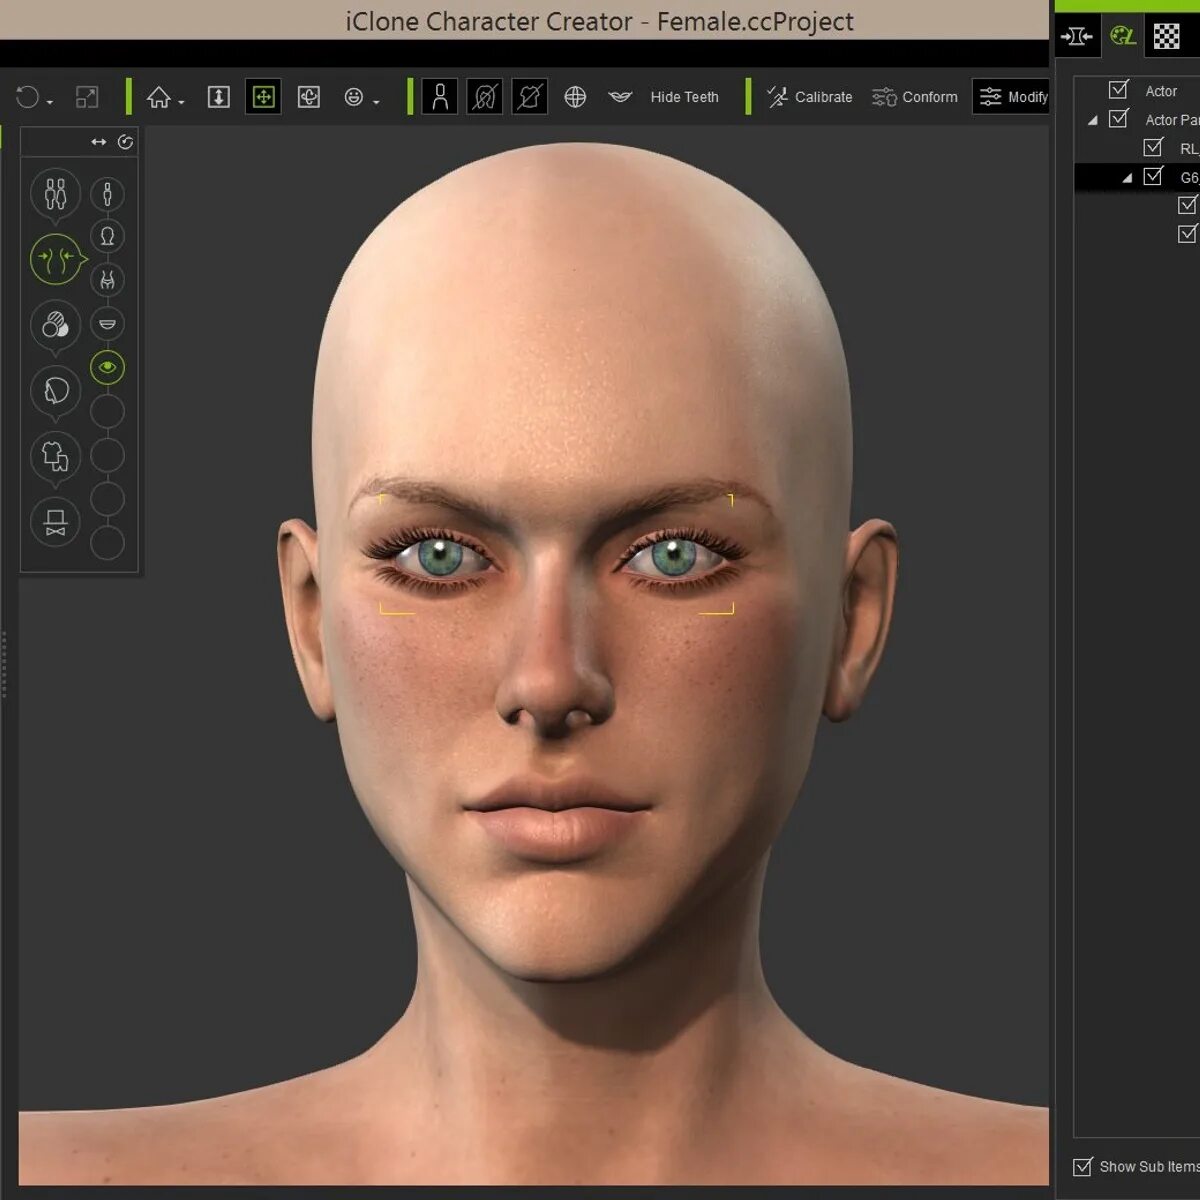1200x1200 pixels.
Task: Open the two-figures actor category
Action: click(55, 193)
